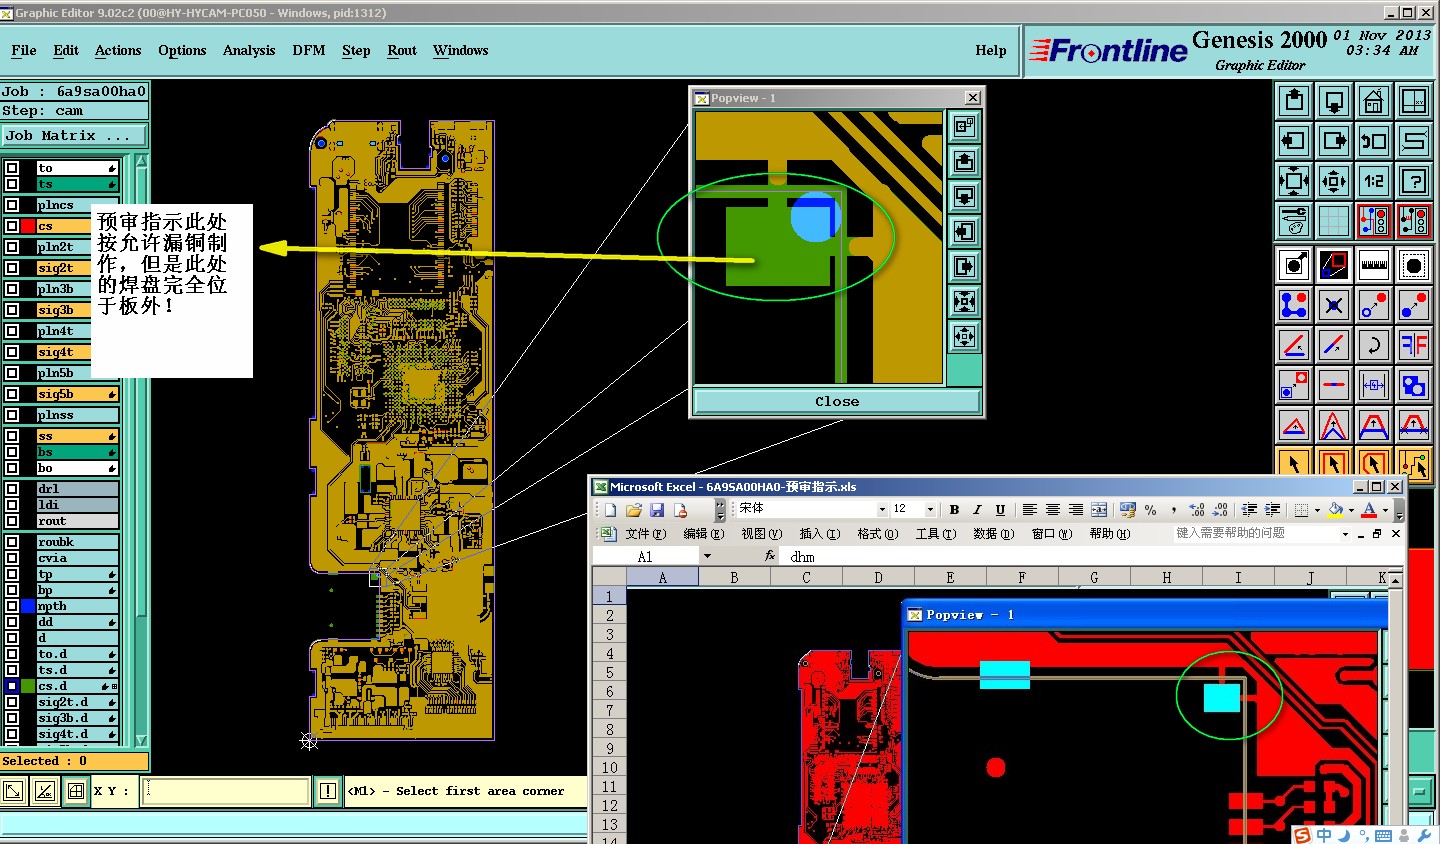The width and height of the screenshot is (1440, 844).
Task: Click the previous view undo-zoom icon
Action: [1374, 141]
